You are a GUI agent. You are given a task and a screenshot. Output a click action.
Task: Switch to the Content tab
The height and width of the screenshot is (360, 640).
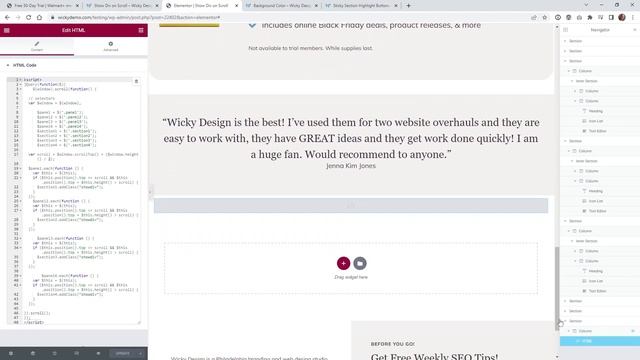click(37, 46)
